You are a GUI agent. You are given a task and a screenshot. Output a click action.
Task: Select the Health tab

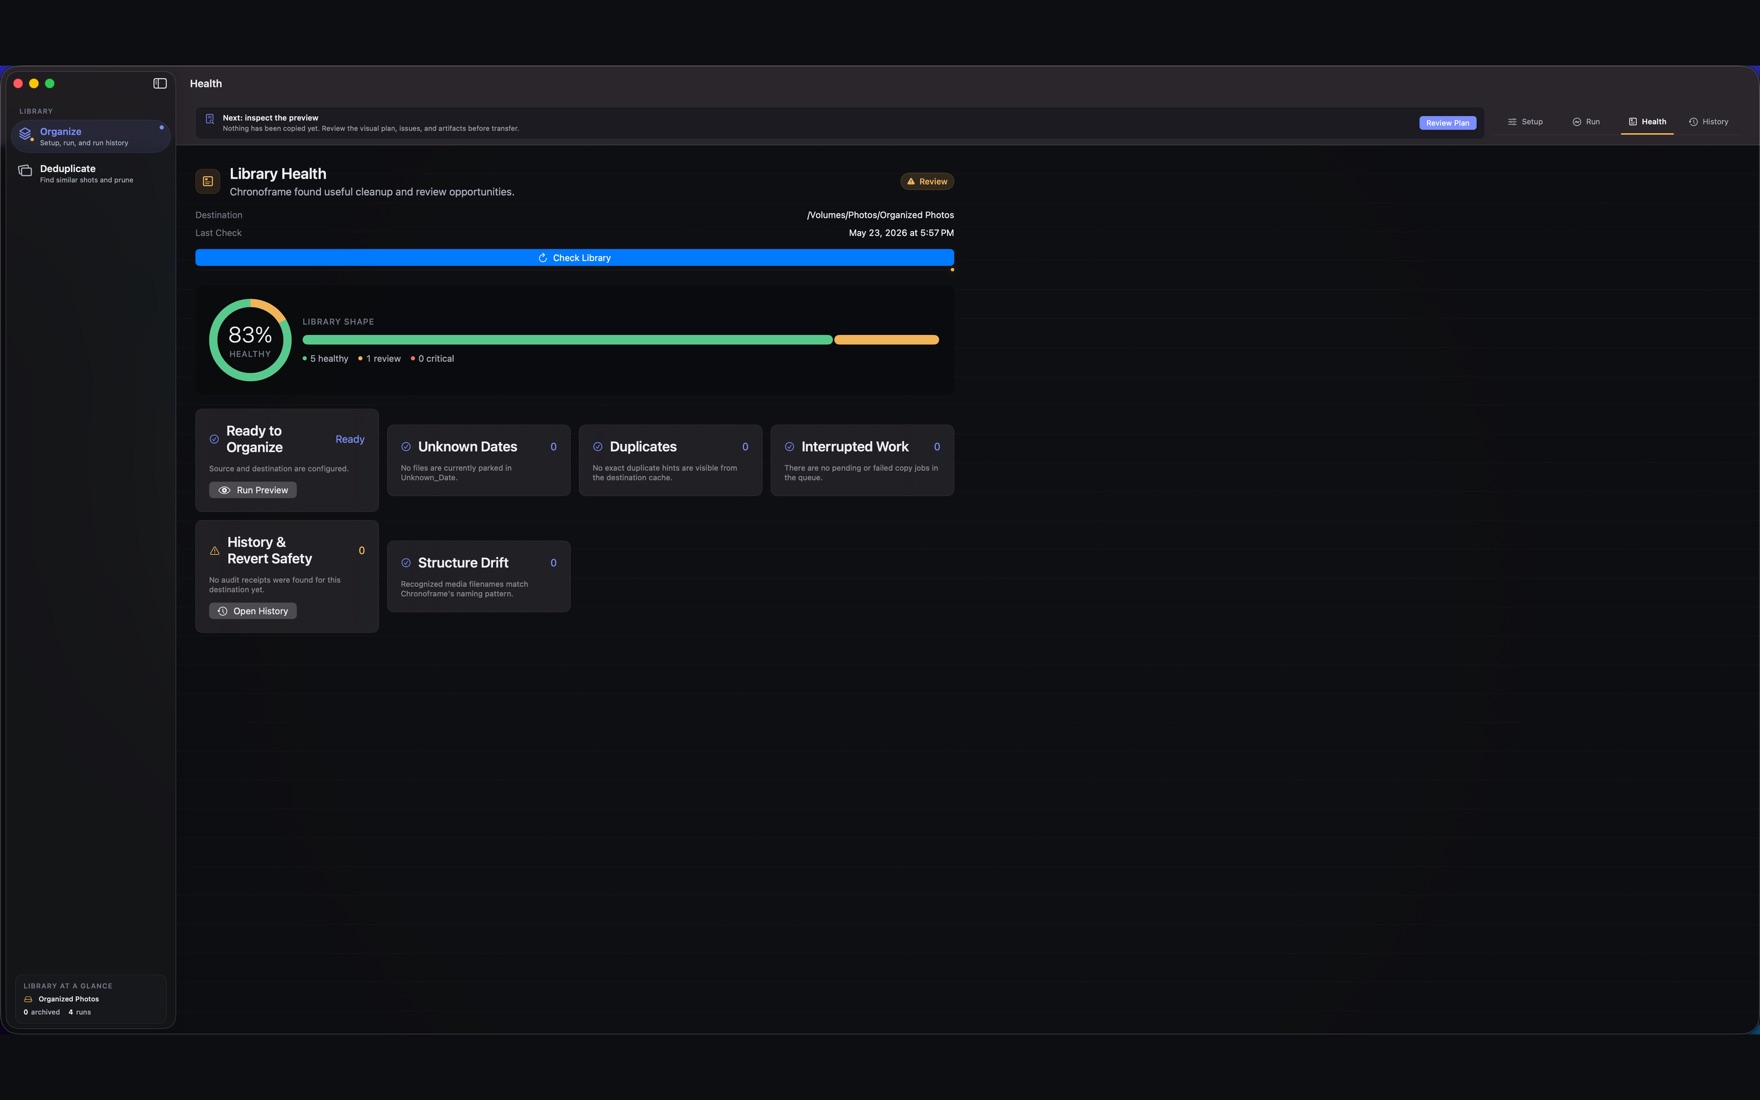[1647, 122]
